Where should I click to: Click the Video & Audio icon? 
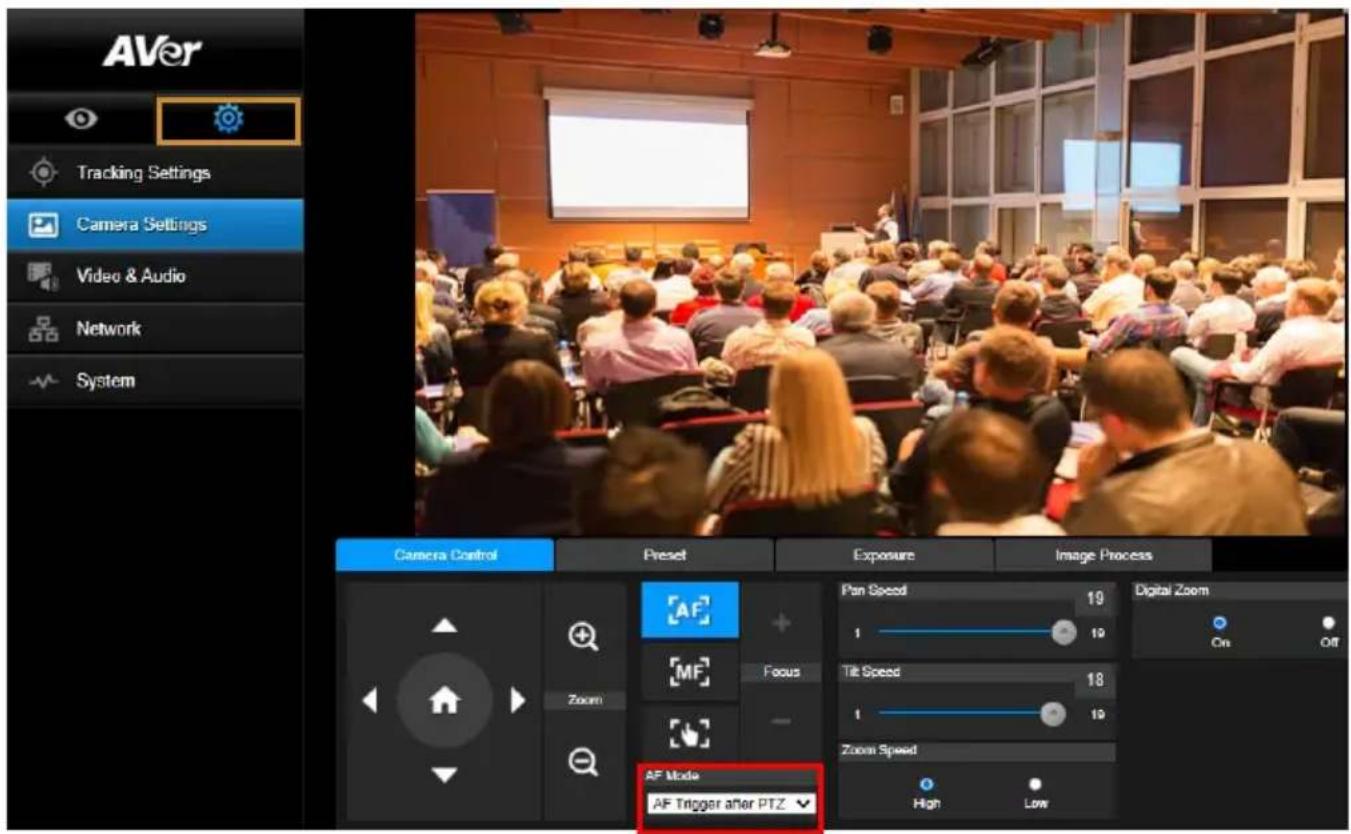(44, 277)
